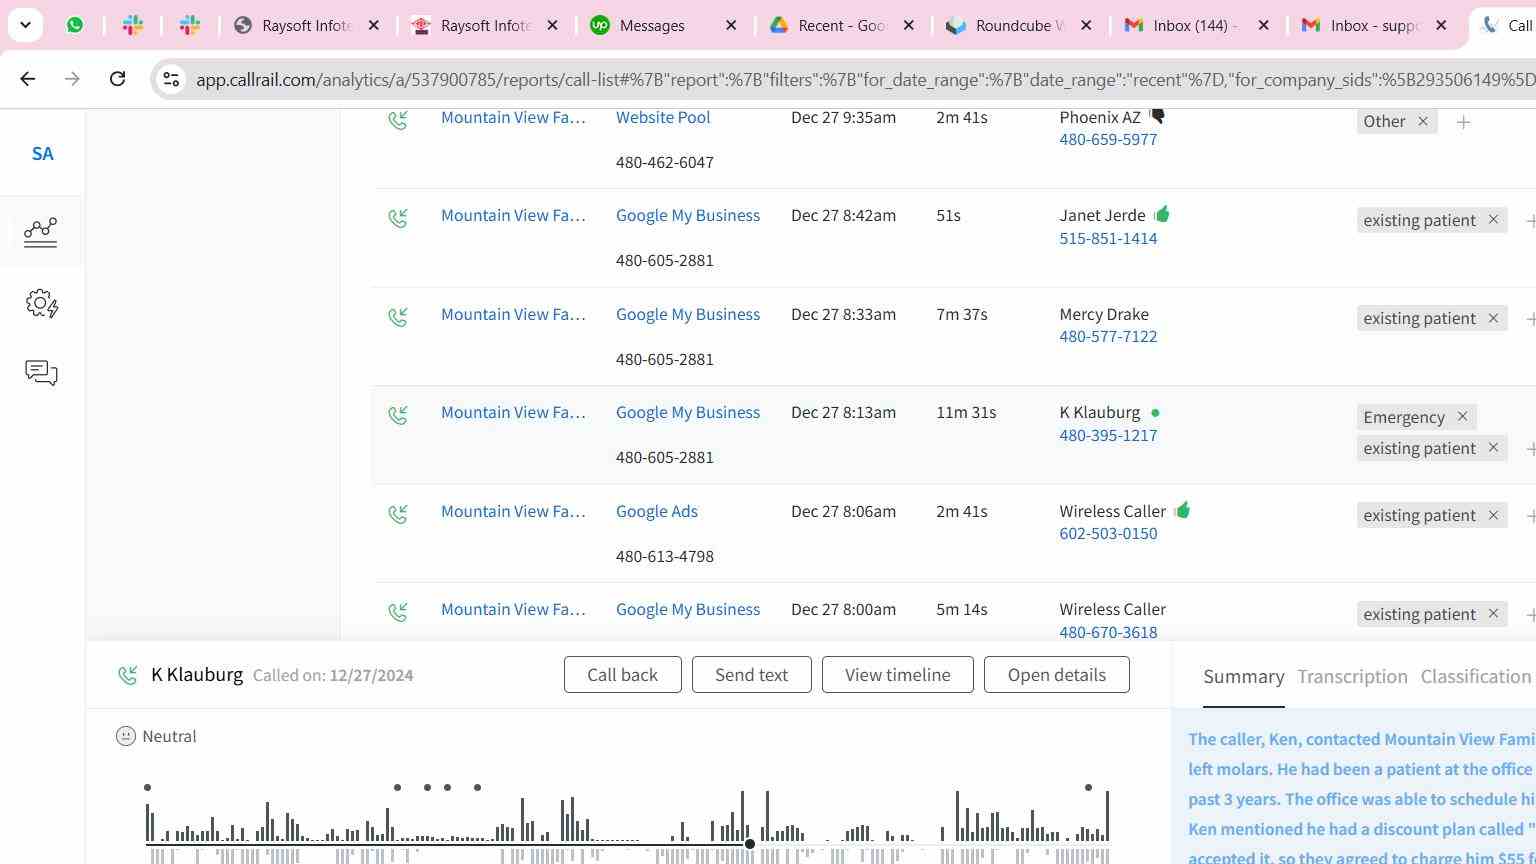Remove existing patient tag on 602-503-0150 row
Image resolution: width=1536 pixels, height=864 pixels.
point(1493,514)
